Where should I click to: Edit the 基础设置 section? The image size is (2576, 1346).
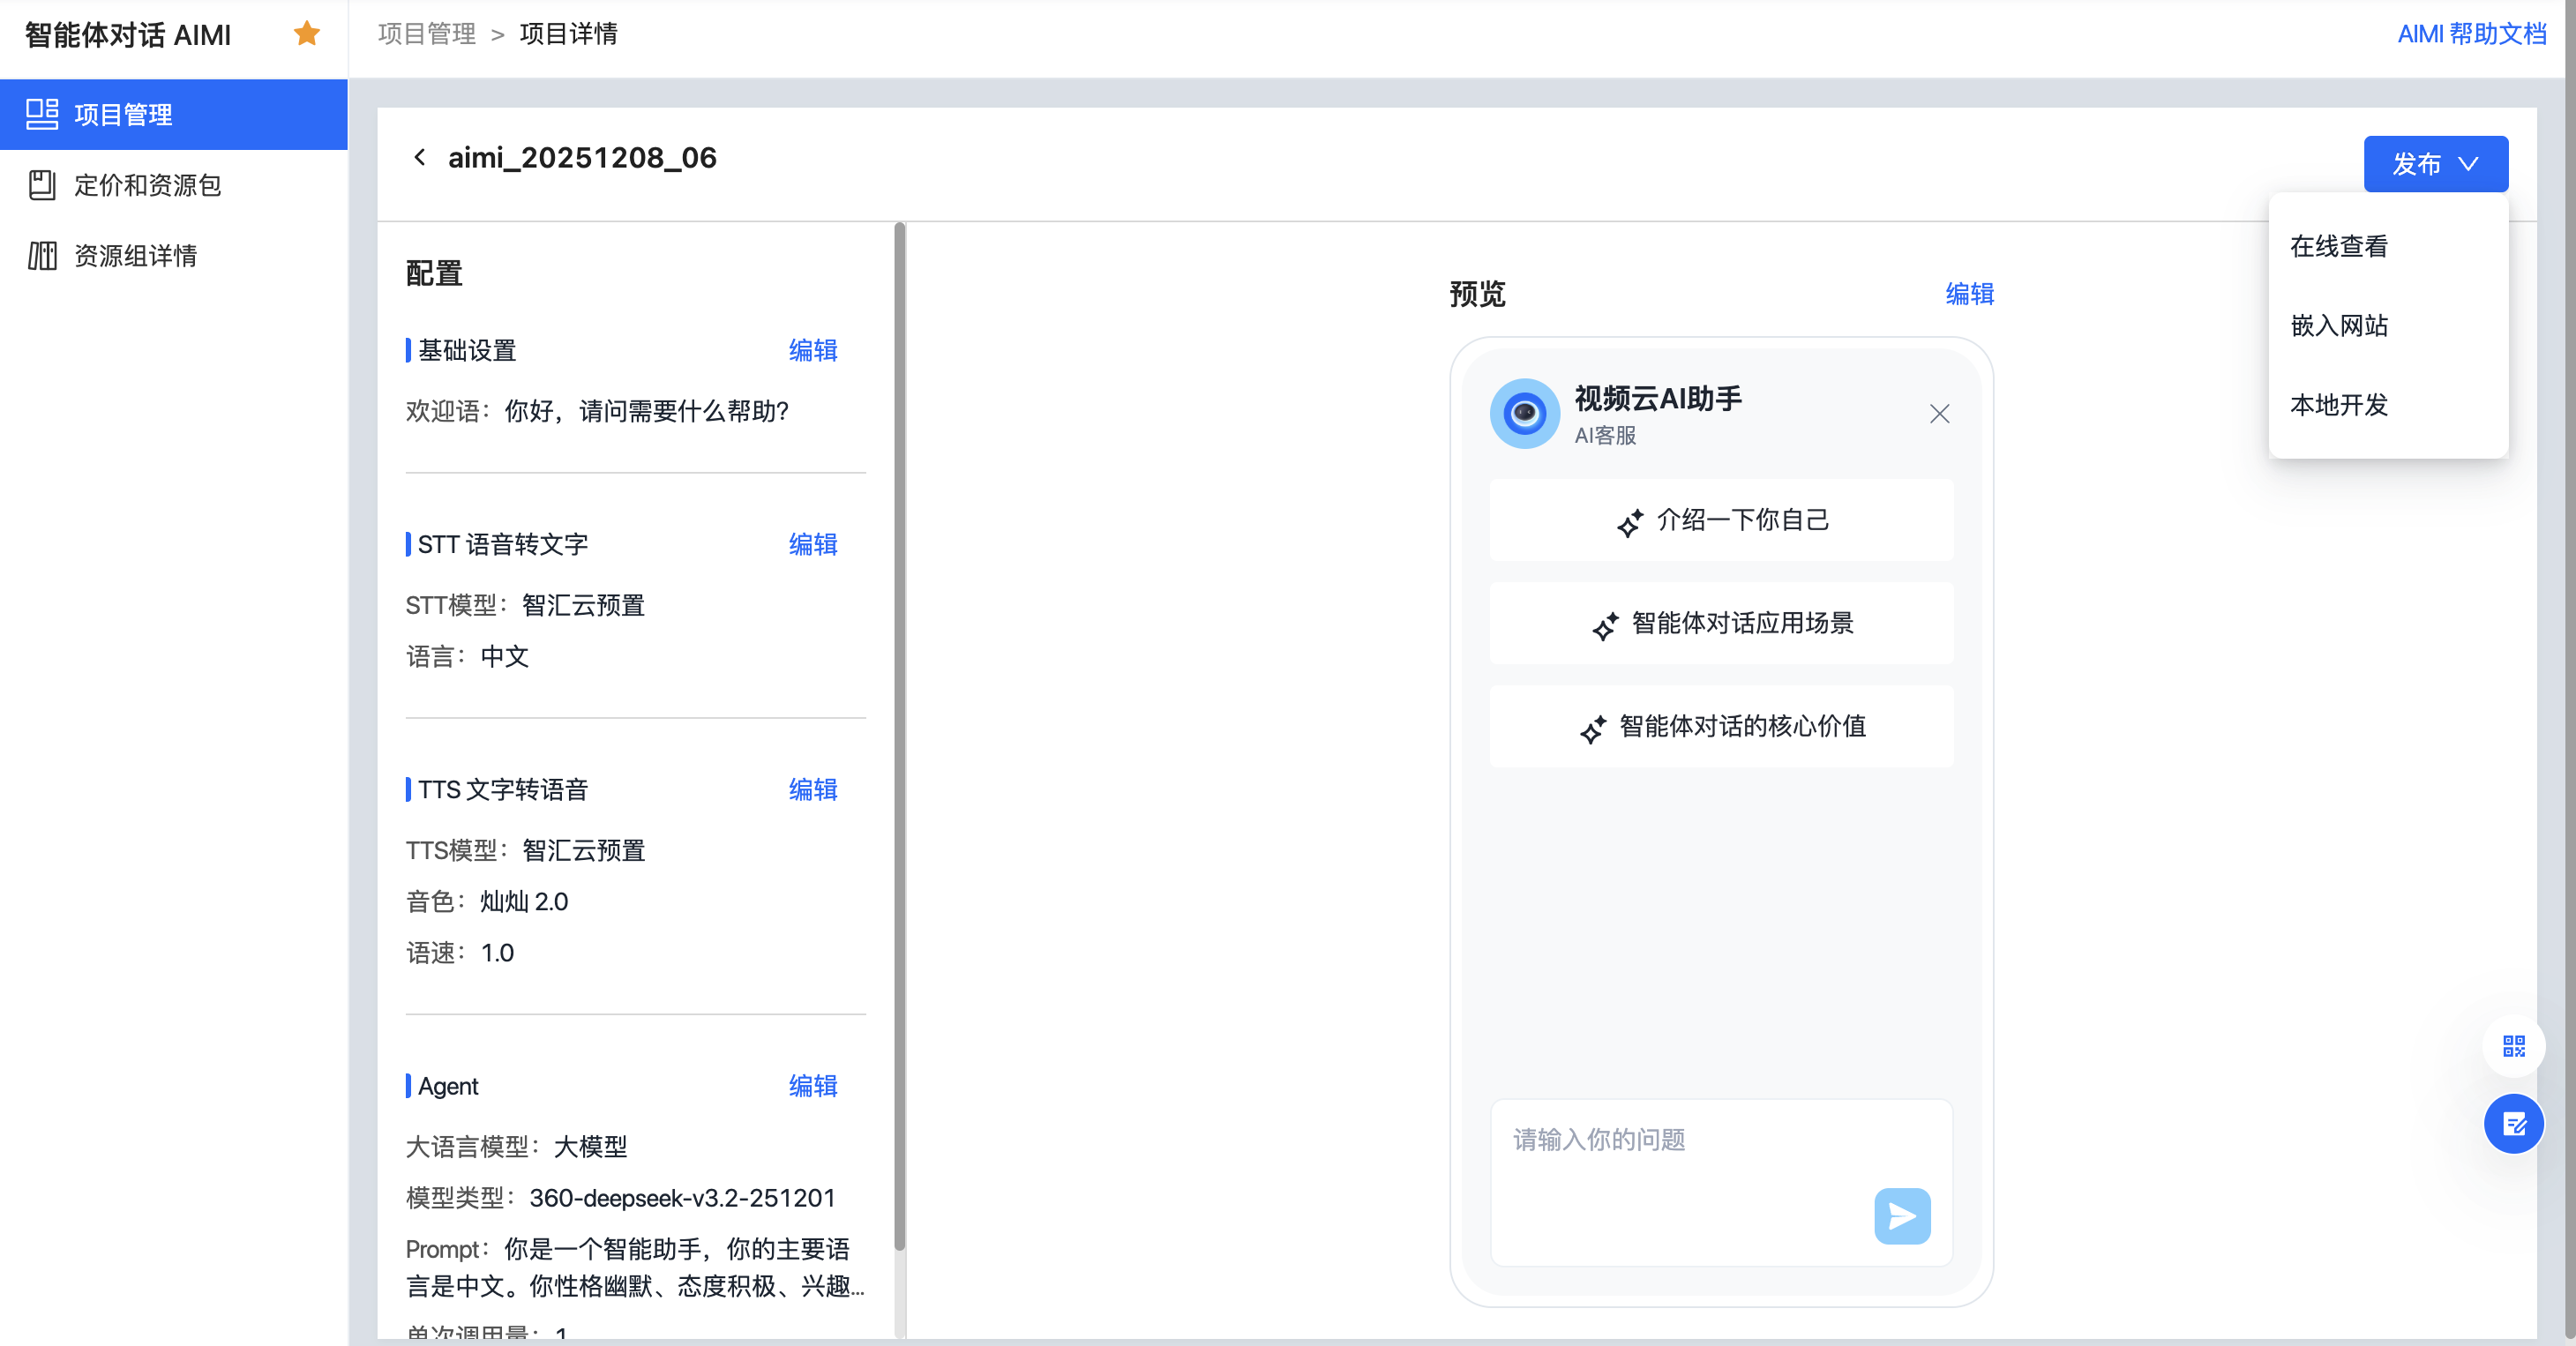(812, 350)
